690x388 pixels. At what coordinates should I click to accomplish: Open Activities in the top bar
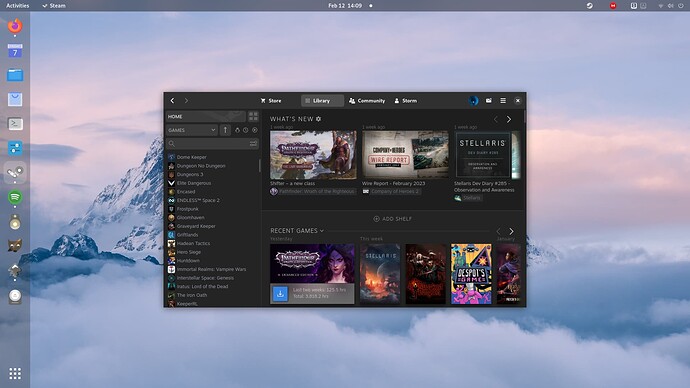(x=18, y=6)
